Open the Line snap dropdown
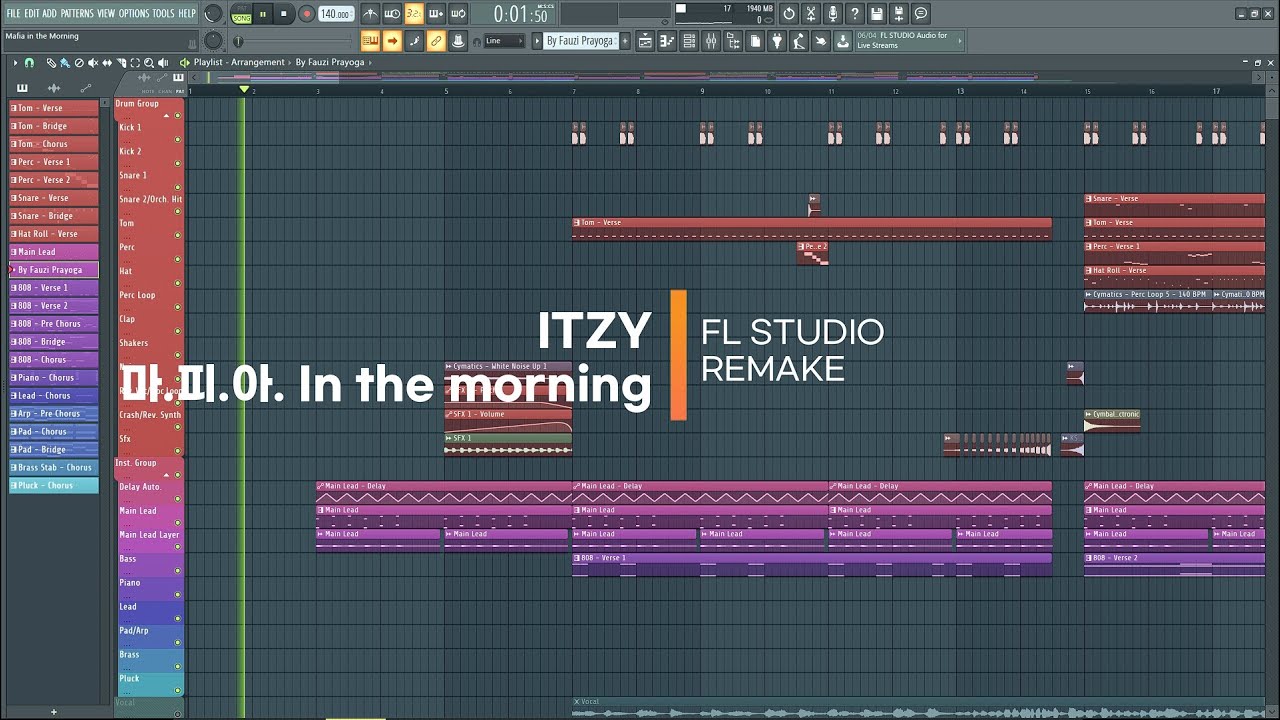The height and width of the screenshot is (720, 1280). click(504, 41)
